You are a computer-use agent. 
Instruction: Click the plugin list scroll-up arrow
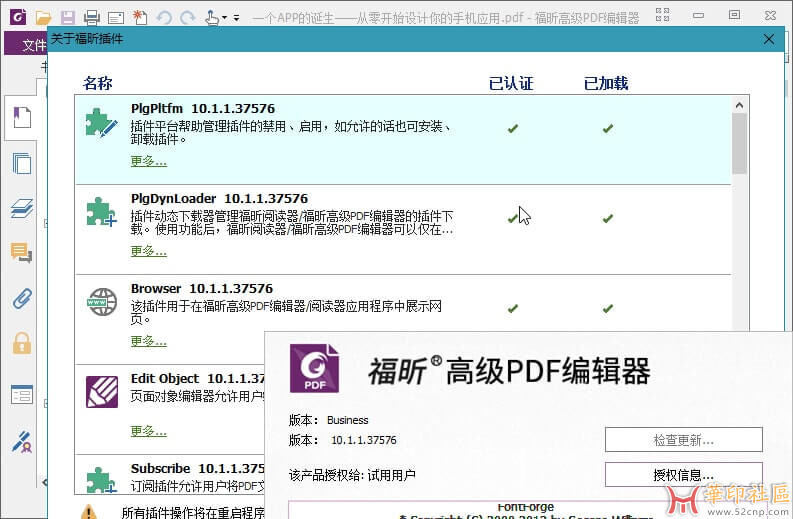739,105
